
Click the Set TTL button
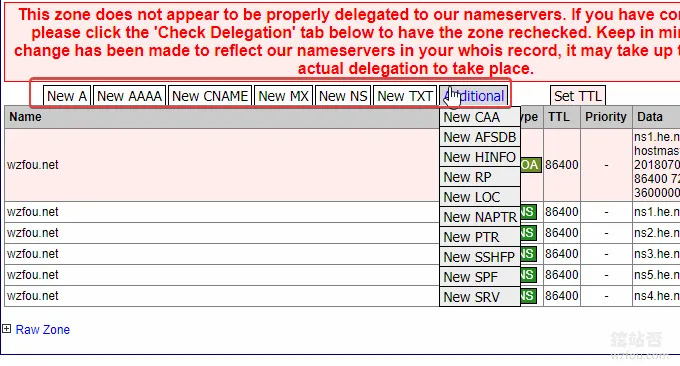578,96
